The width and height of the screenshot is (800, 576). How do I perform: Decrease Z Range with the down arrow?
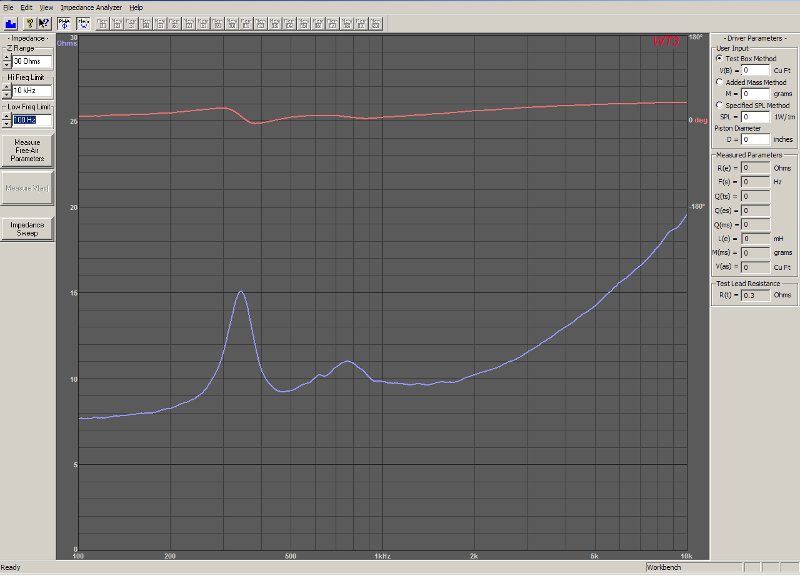point(7,65)
